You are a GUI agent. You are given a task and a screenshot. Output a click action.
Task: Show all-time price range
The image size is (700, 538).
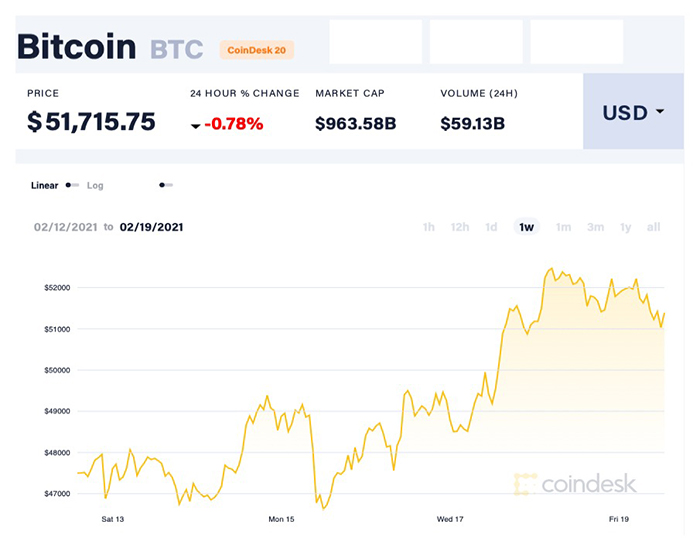(653, 227)
